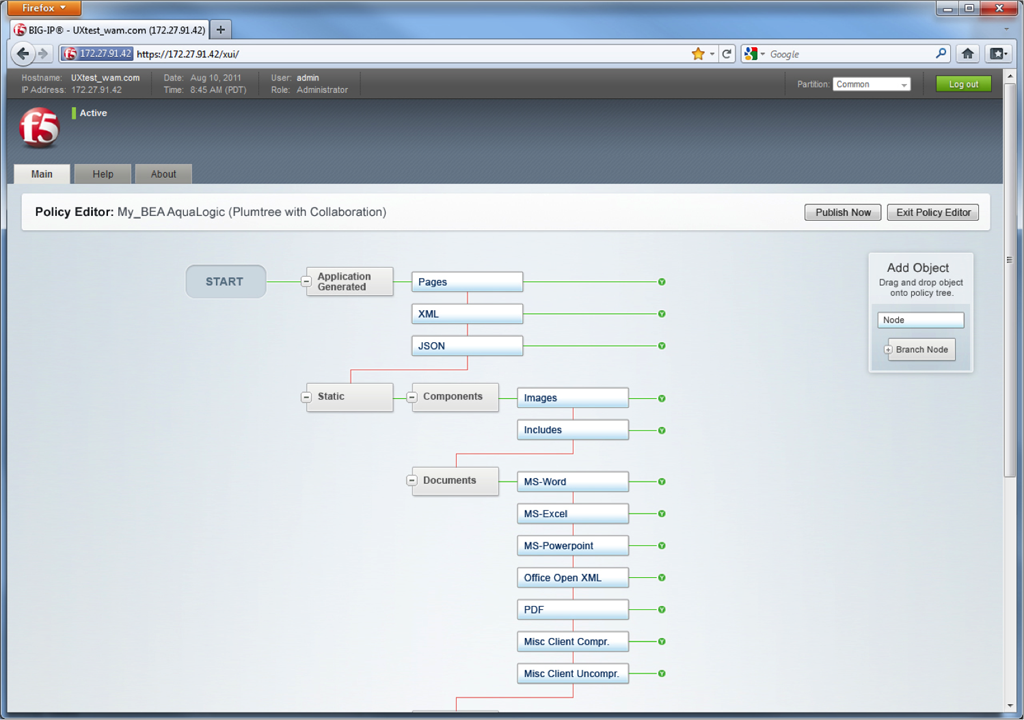Click the green endpoint icon beside MS-Word
The width and height of the screenshot is (1024, 720).
click(662, 482)
